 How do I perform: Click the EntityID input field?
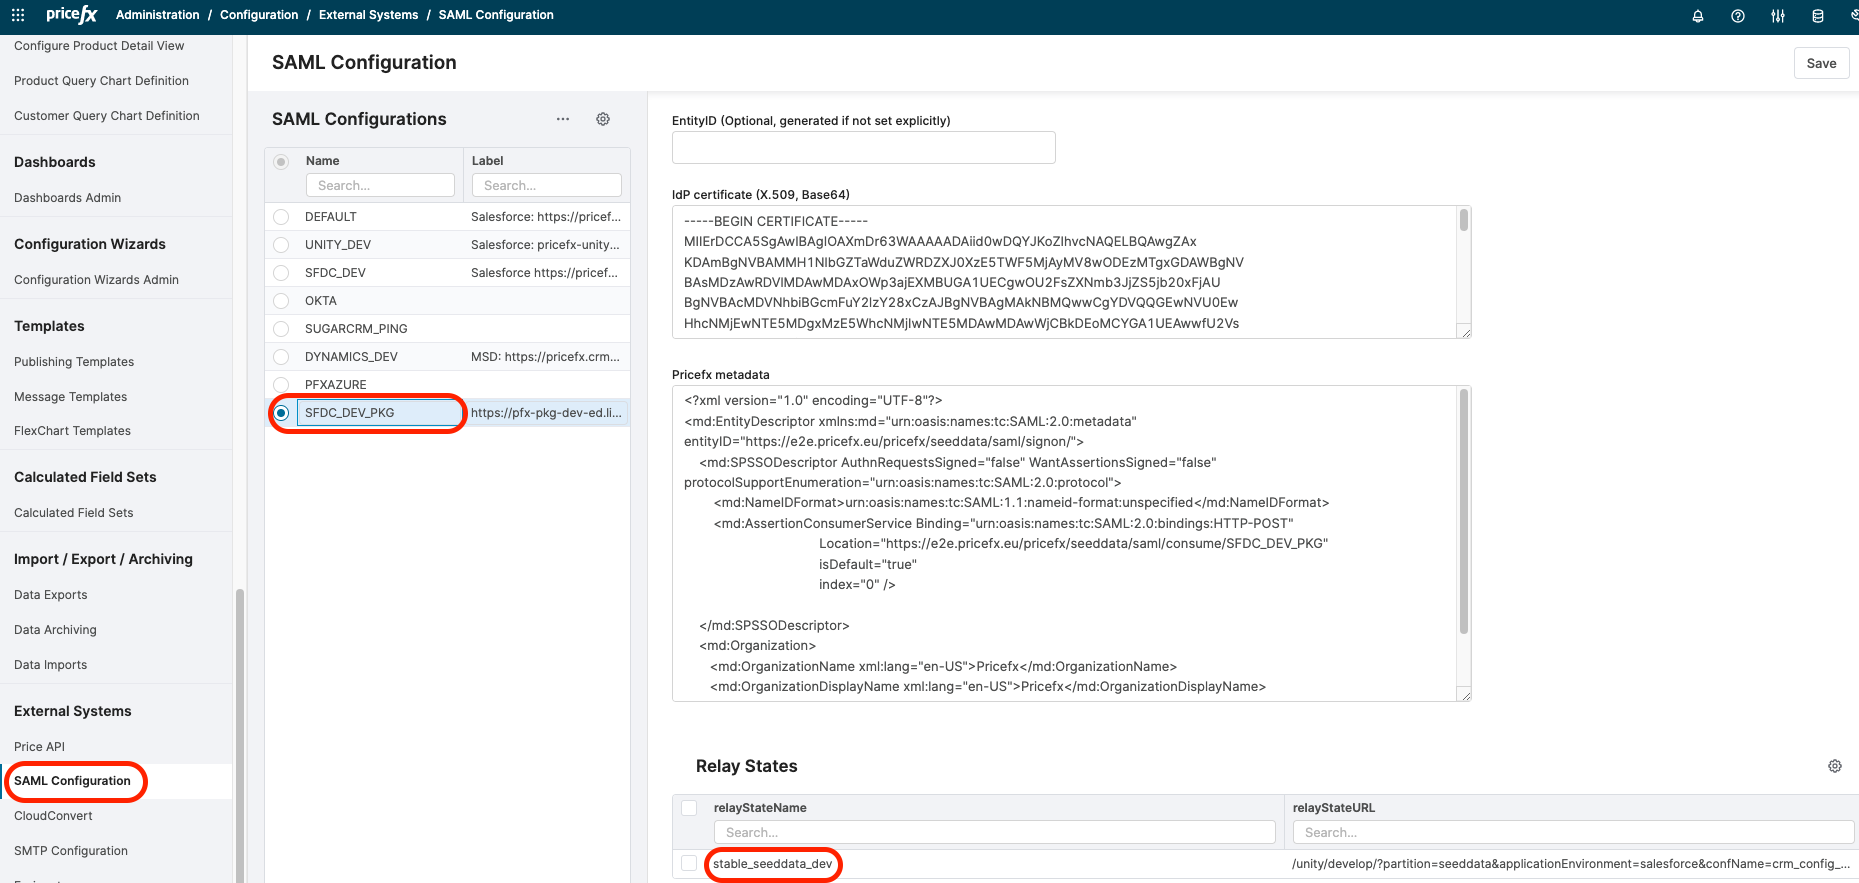click(x=863, y=148)
